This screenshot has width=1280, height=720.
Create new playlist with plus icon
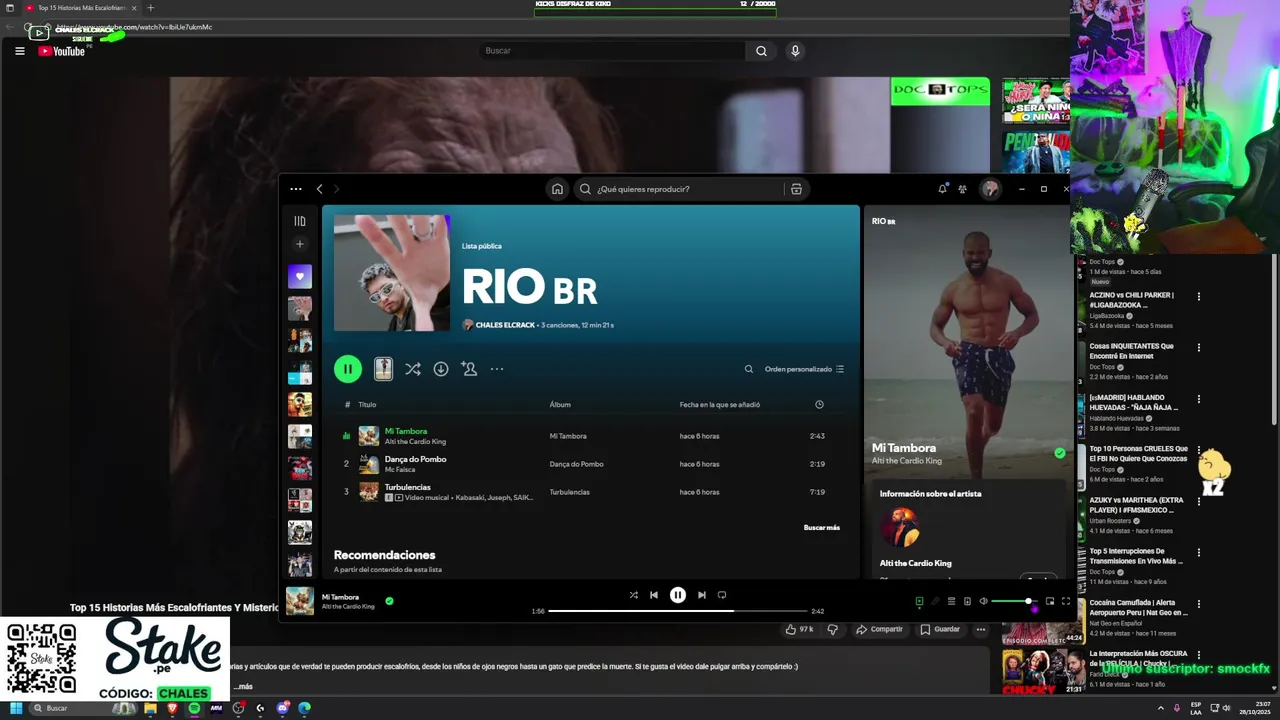[x=299, y=244]
